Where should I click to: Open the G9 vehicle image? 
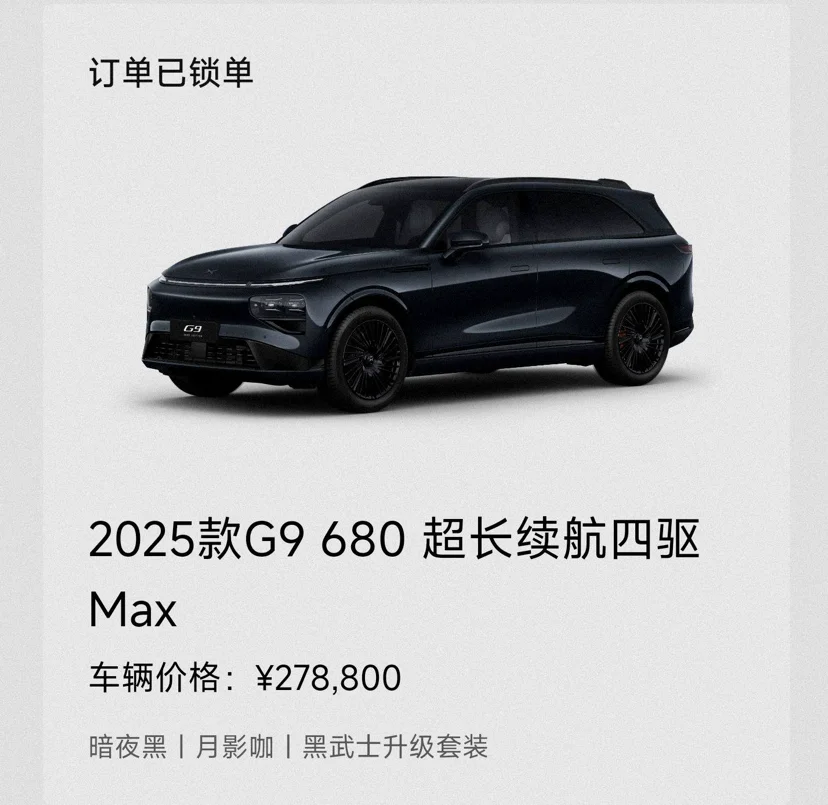(x=418, y=294)
